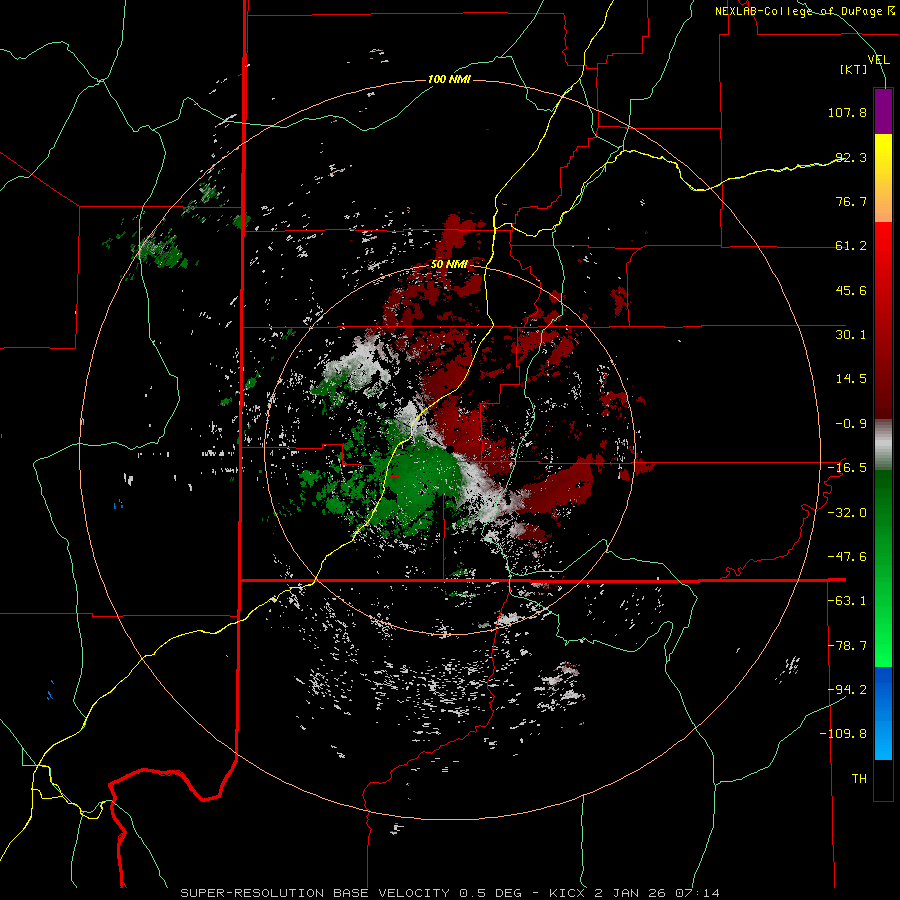The height and width of the screenshot is (900, 900).
Task: Click the 100 NMI range ring label
Action: pos(449,79)
